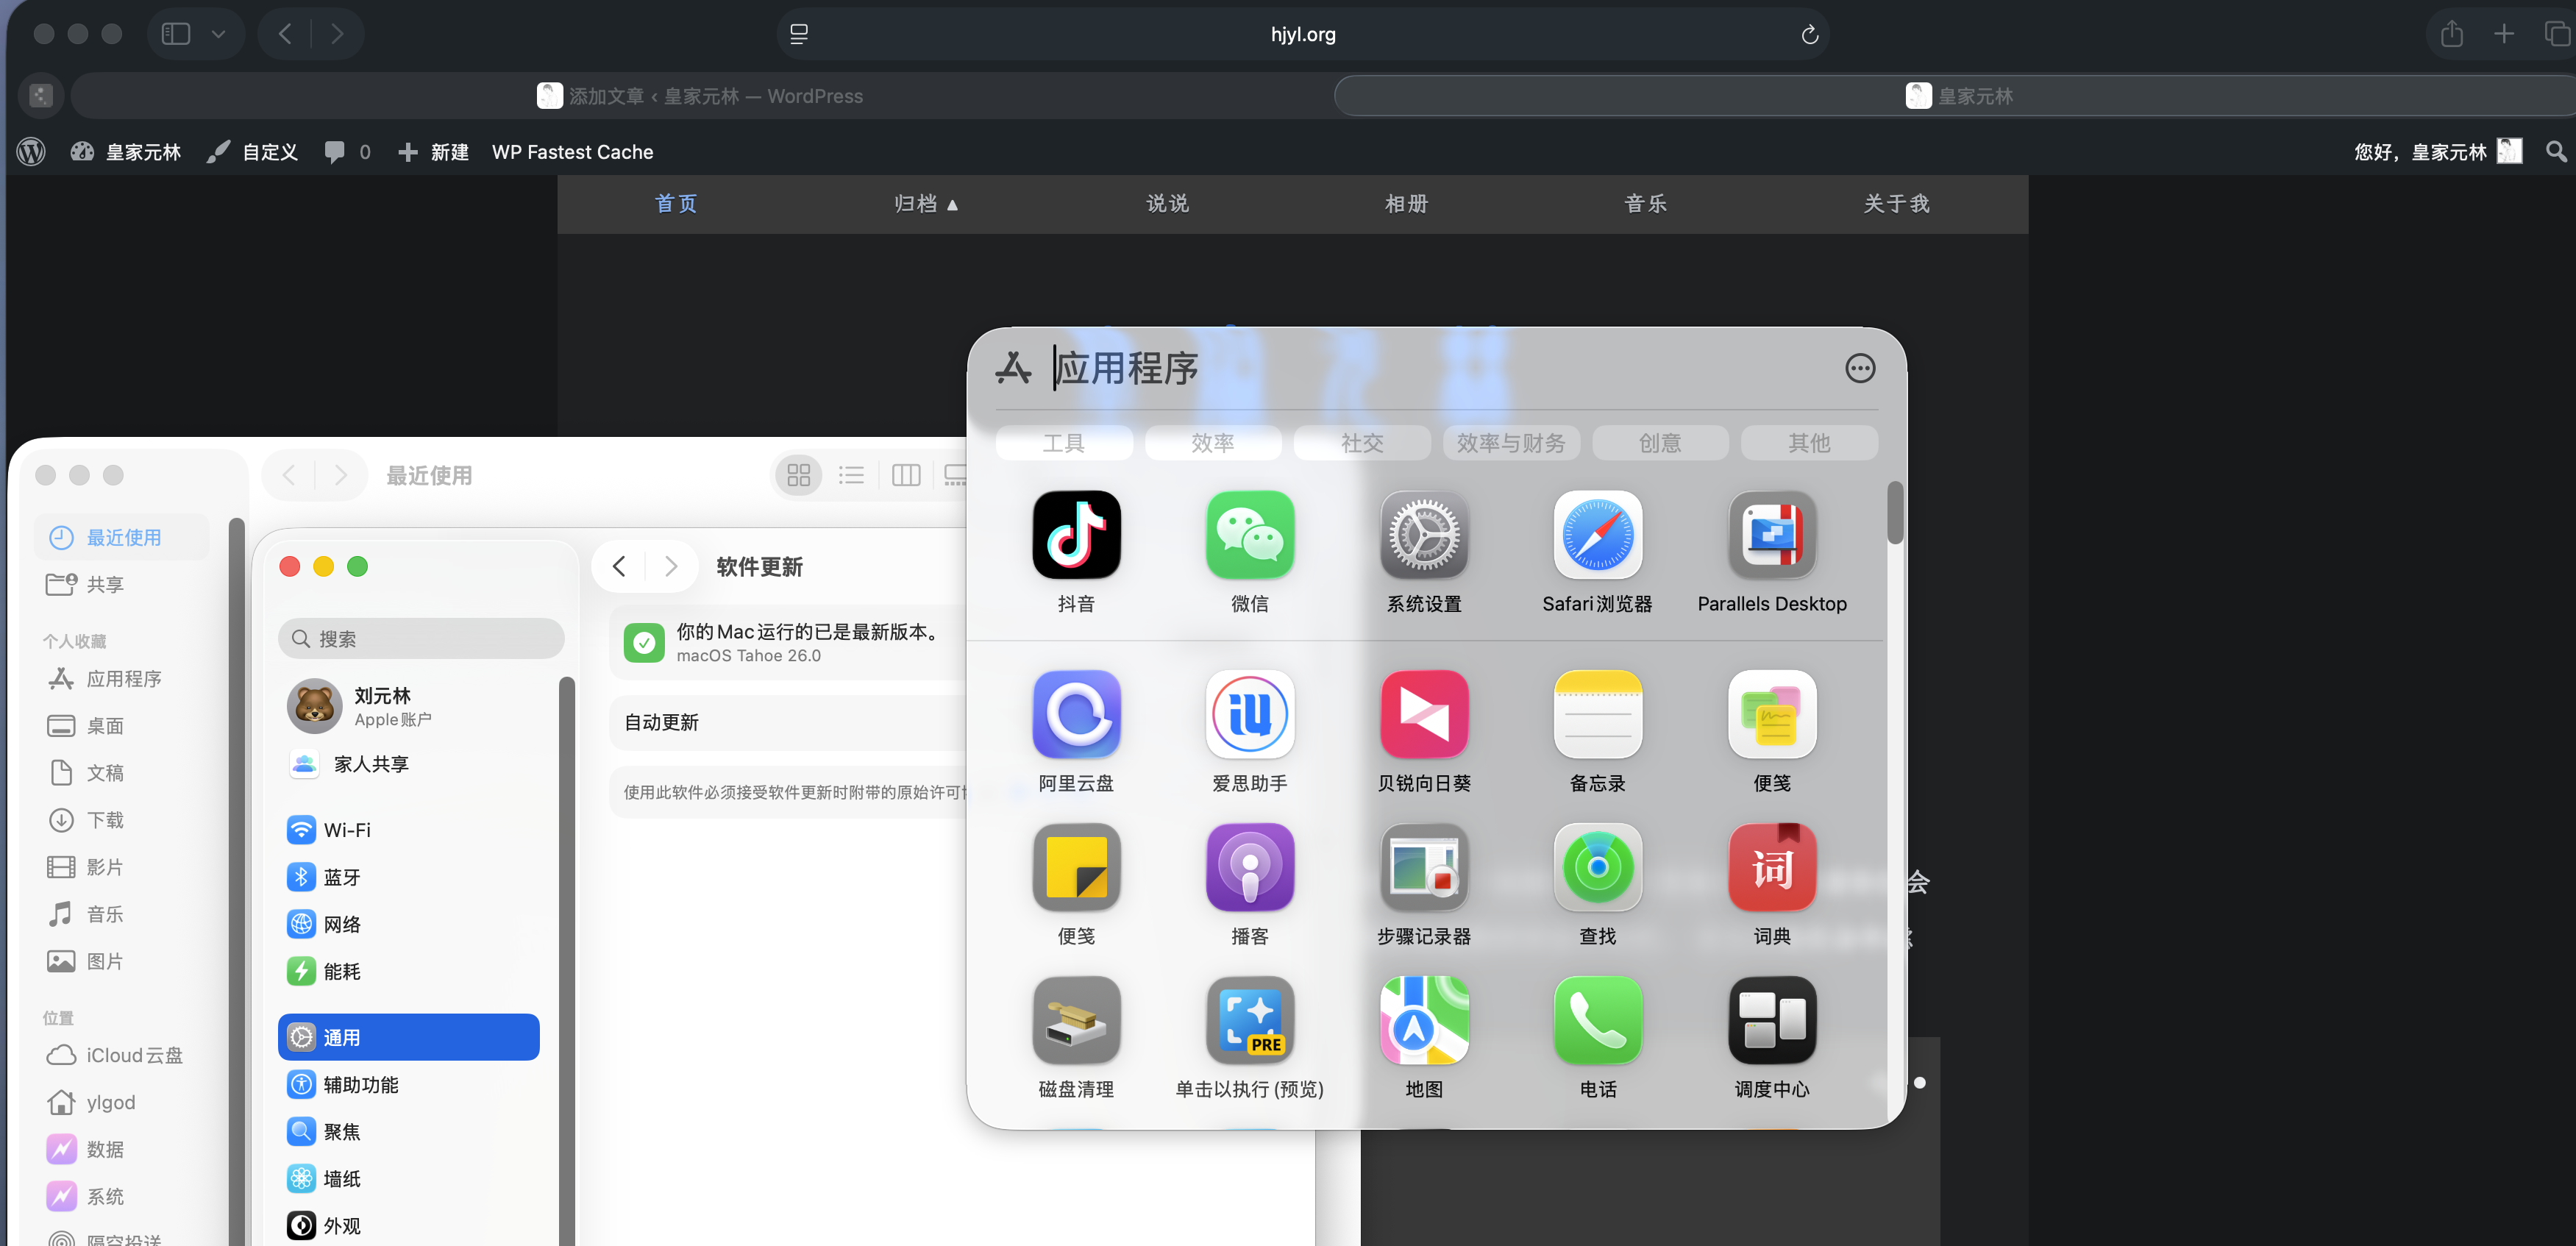Open 贝锐向日葵 app
Screen dimensions: 2576x1246
(1424, 714)
